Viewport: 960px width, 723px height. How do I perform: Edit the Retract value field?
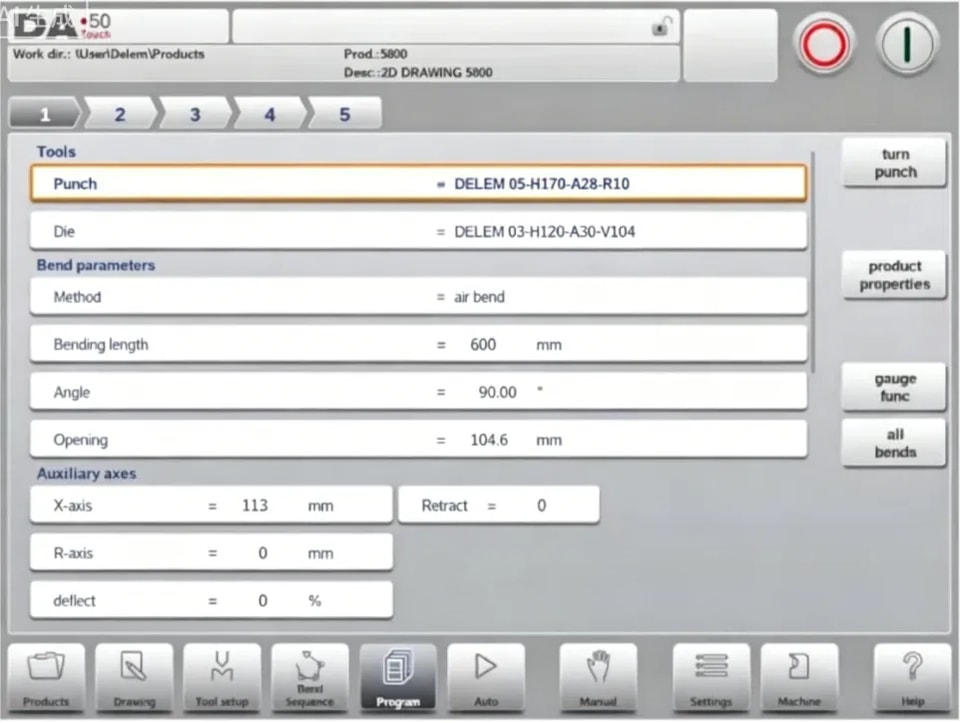coord(499,505)
